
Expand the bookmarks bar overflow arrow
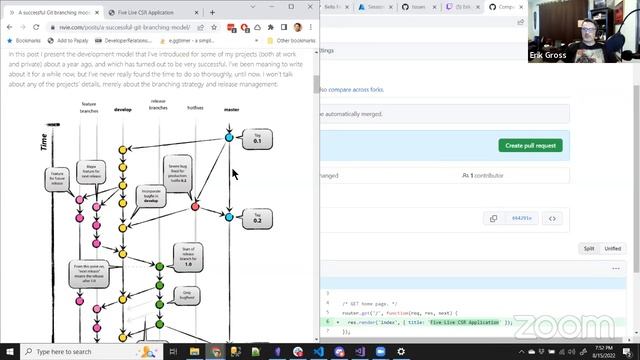(256, 41)
